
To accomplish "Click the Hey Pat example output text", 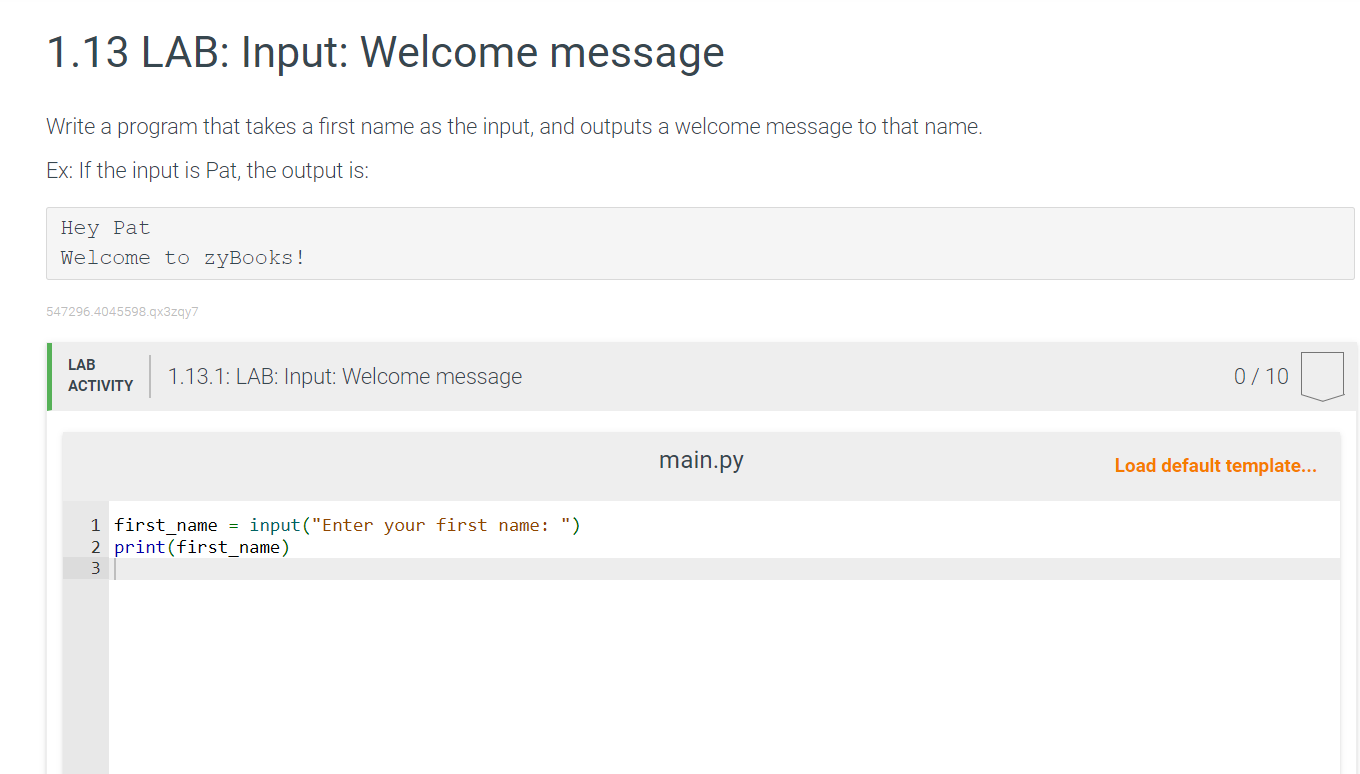I will [105, 227].
